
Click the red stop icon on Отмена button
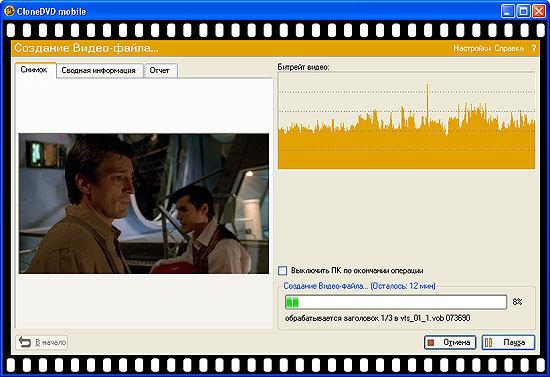(431, 342)
